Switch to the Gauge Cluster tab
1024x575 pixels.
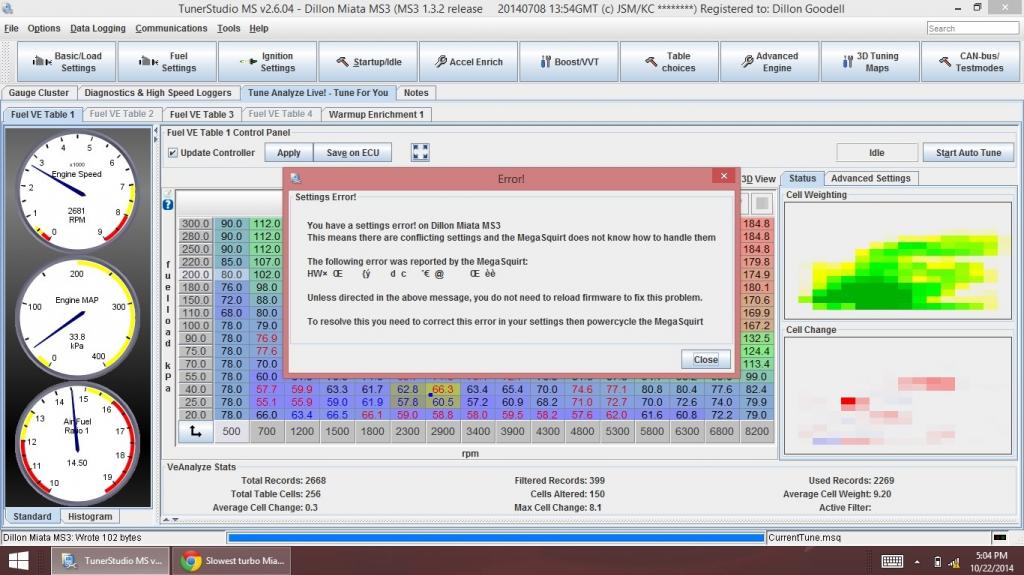click(39, 93)
